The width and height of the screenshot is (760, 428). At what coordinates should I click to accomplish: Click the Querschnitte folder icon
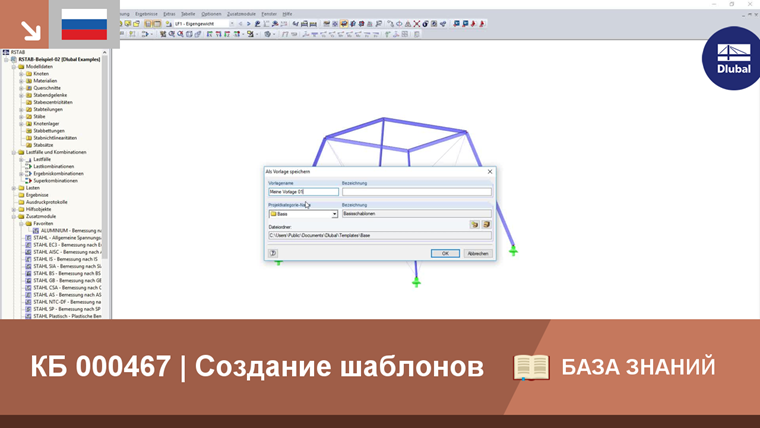coord(29,88)
